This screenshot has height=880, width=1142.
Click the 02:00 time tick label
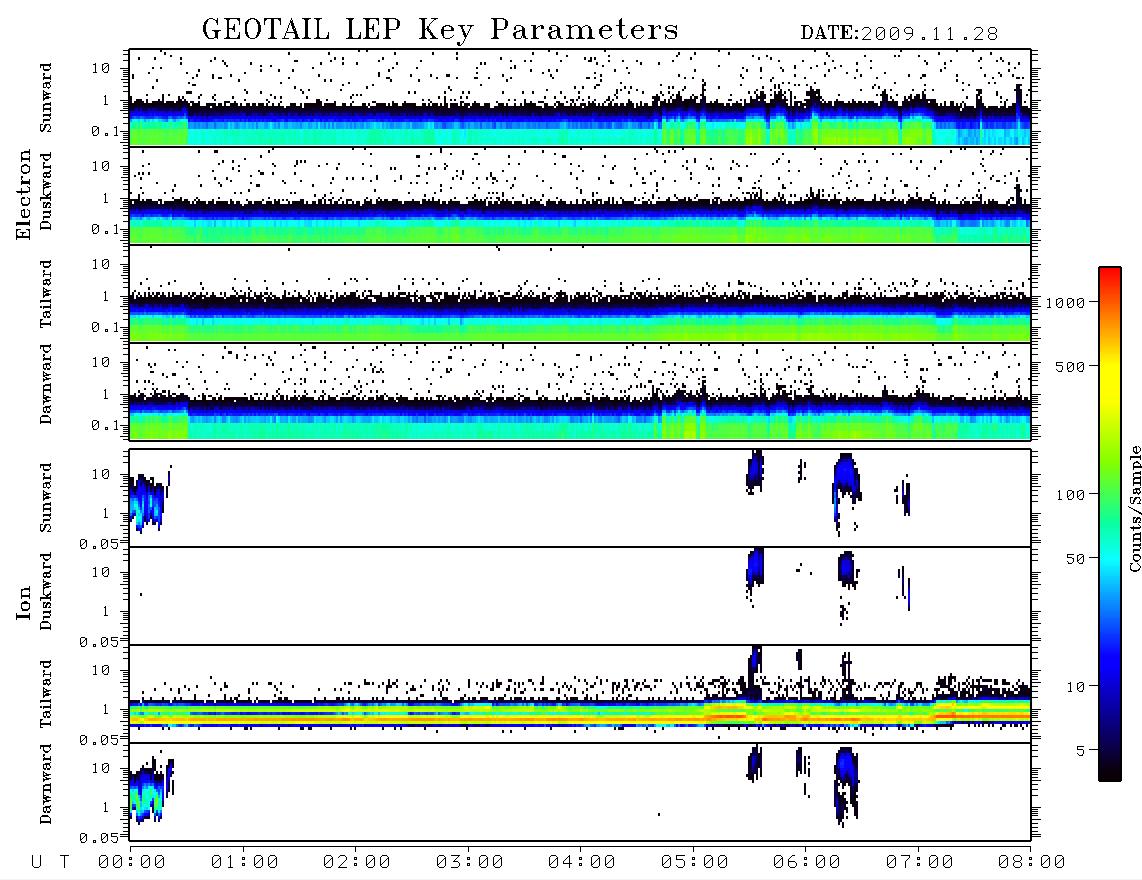pyautogui.click(x=357, y=863)
